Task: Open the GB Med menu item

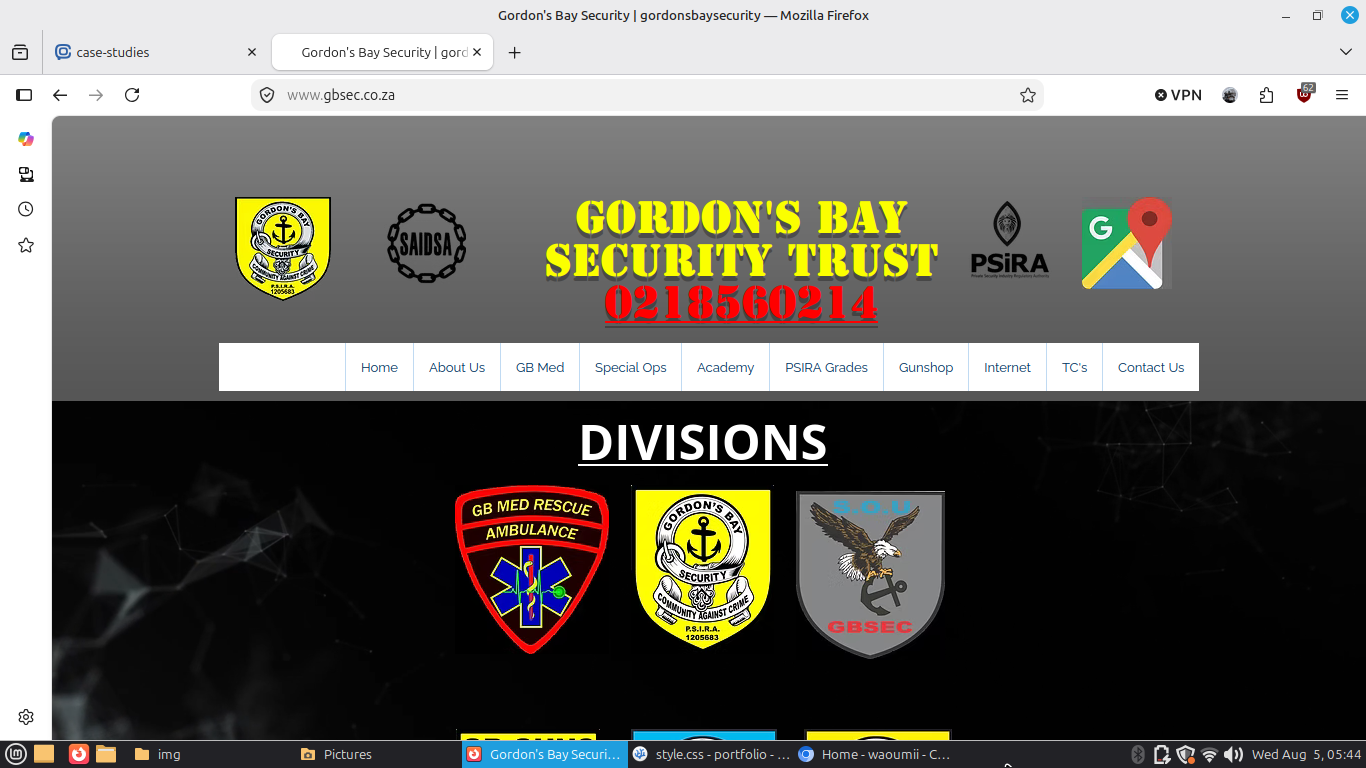Action: coord(540,367)
